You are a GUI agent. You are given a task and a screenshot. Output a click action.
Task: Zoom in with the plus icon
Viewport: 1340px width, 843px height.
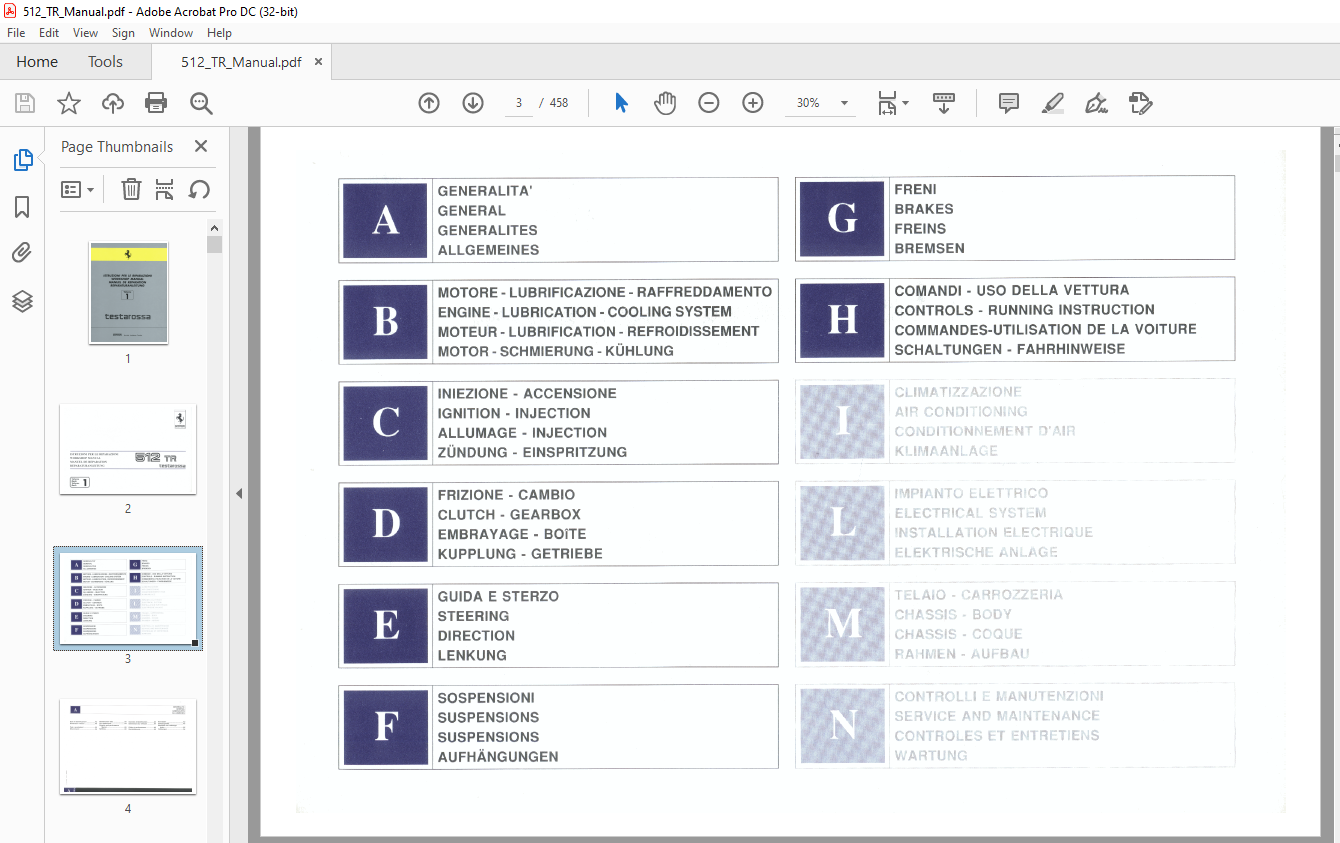(x=753, y=103)
